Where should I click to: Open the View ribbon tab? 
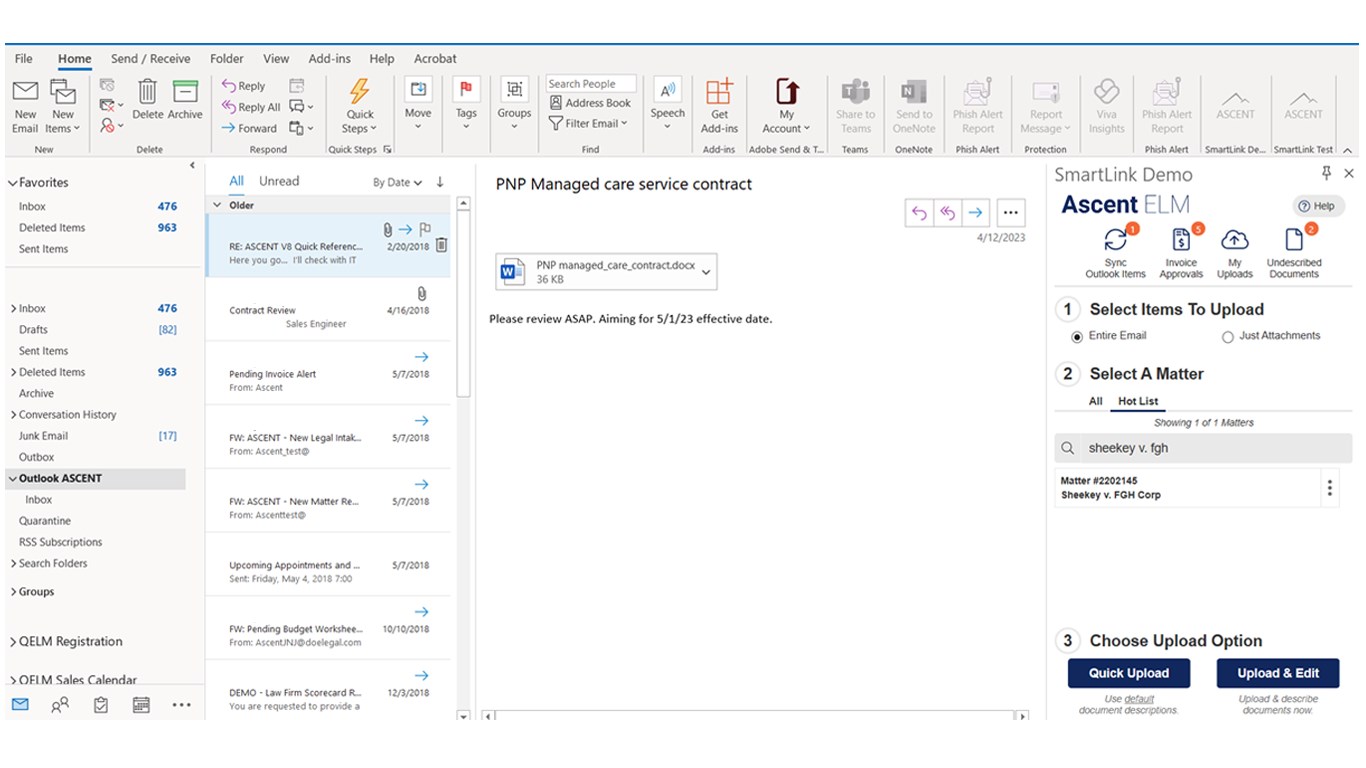point(276,59)
